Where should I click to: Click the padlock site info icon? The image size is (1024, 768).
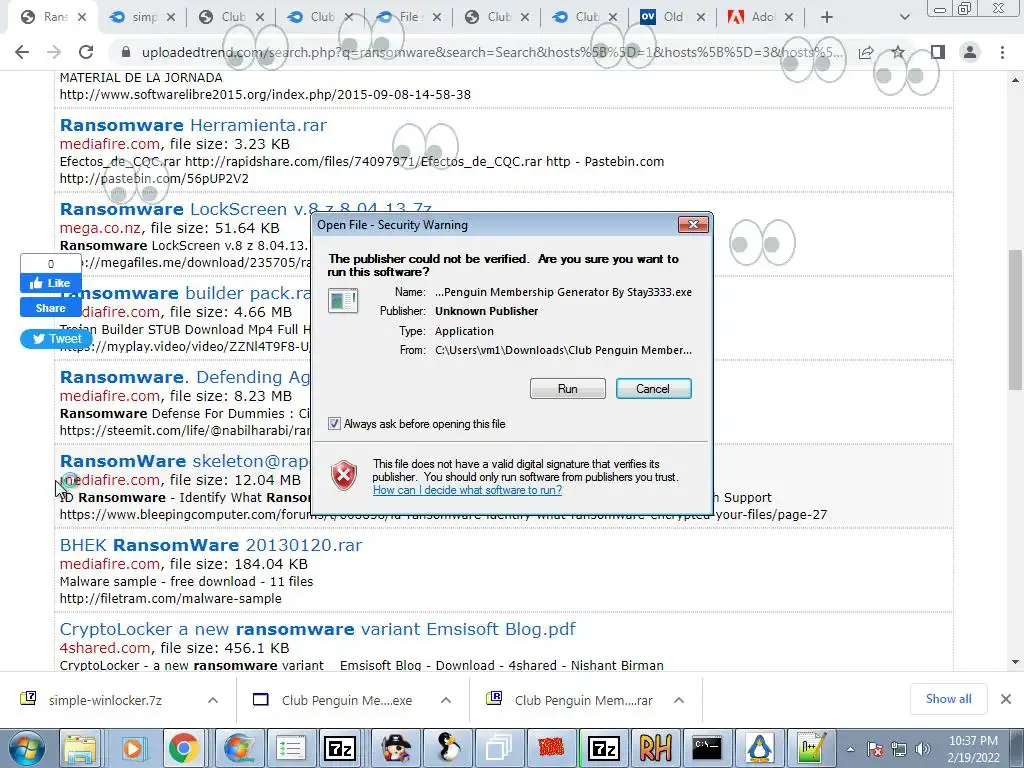click(x=127, y=52)
